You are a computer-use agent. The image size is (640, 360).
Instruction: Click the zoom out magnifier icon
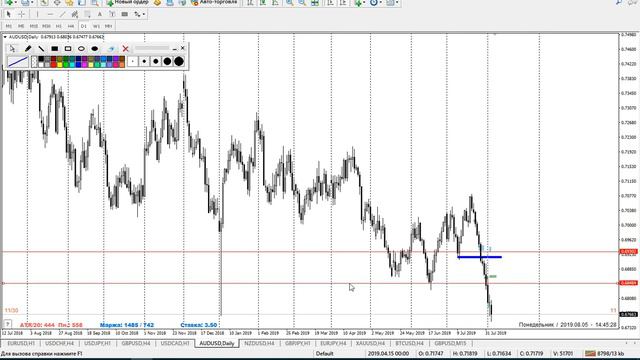click(302, 2)
